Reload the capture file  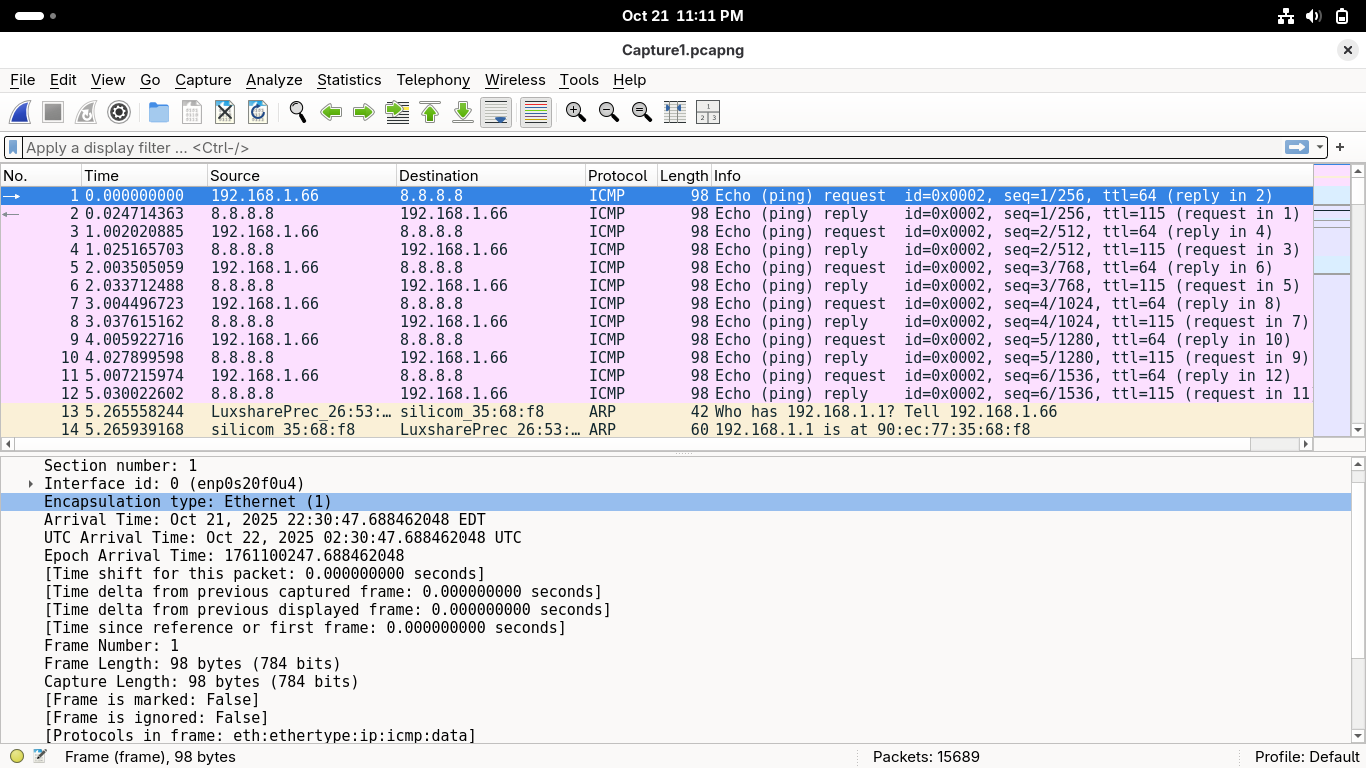pyautogui.click(x=257, y=113)
